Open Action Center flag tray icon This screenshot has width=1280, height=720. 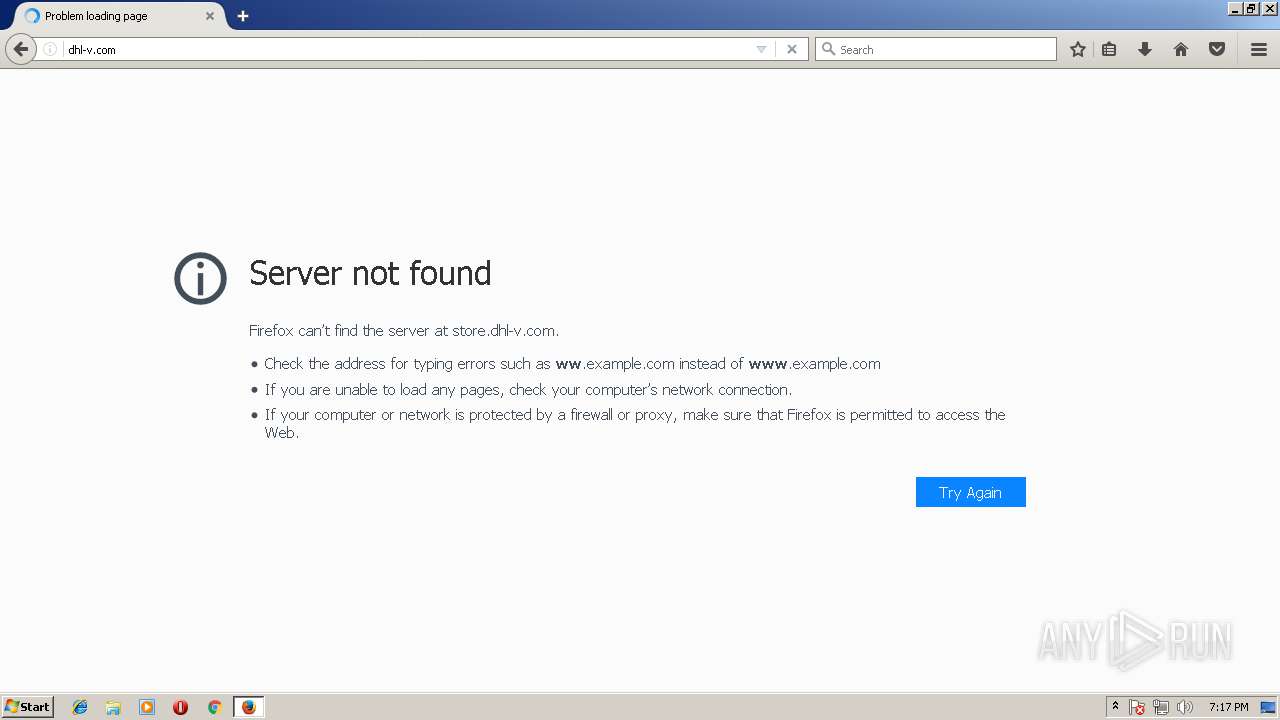tap(1137, 707)
